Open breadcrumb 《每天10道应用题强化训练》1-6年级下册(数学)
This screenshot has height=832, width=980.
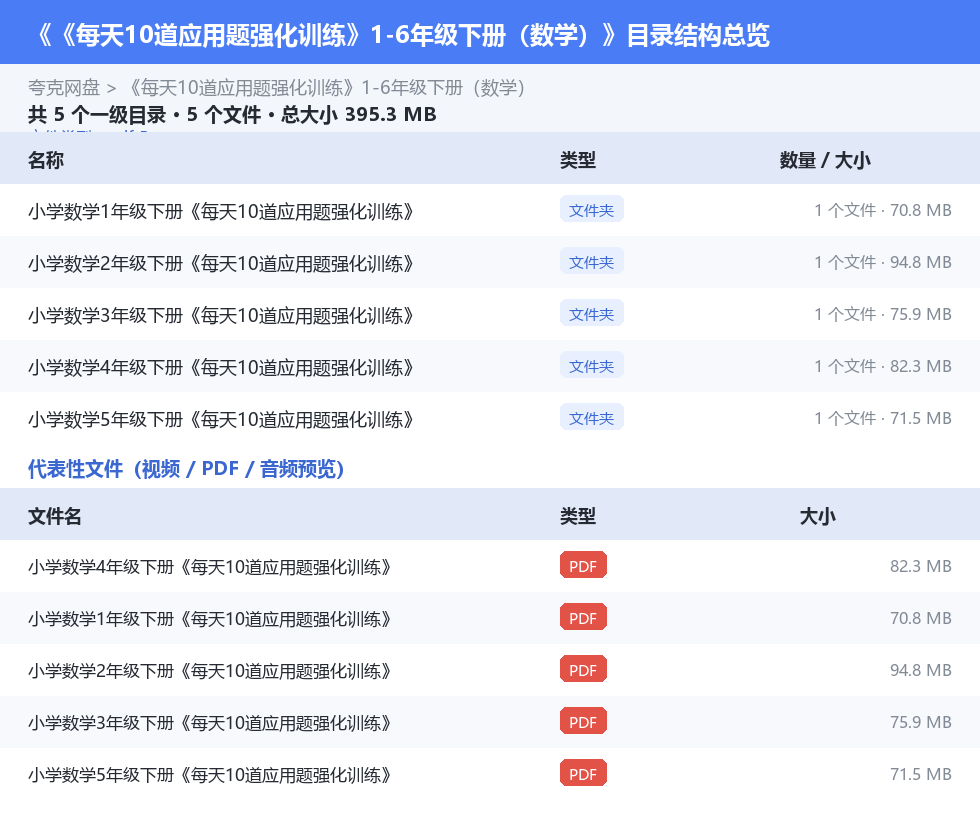[x=326, y=88]
